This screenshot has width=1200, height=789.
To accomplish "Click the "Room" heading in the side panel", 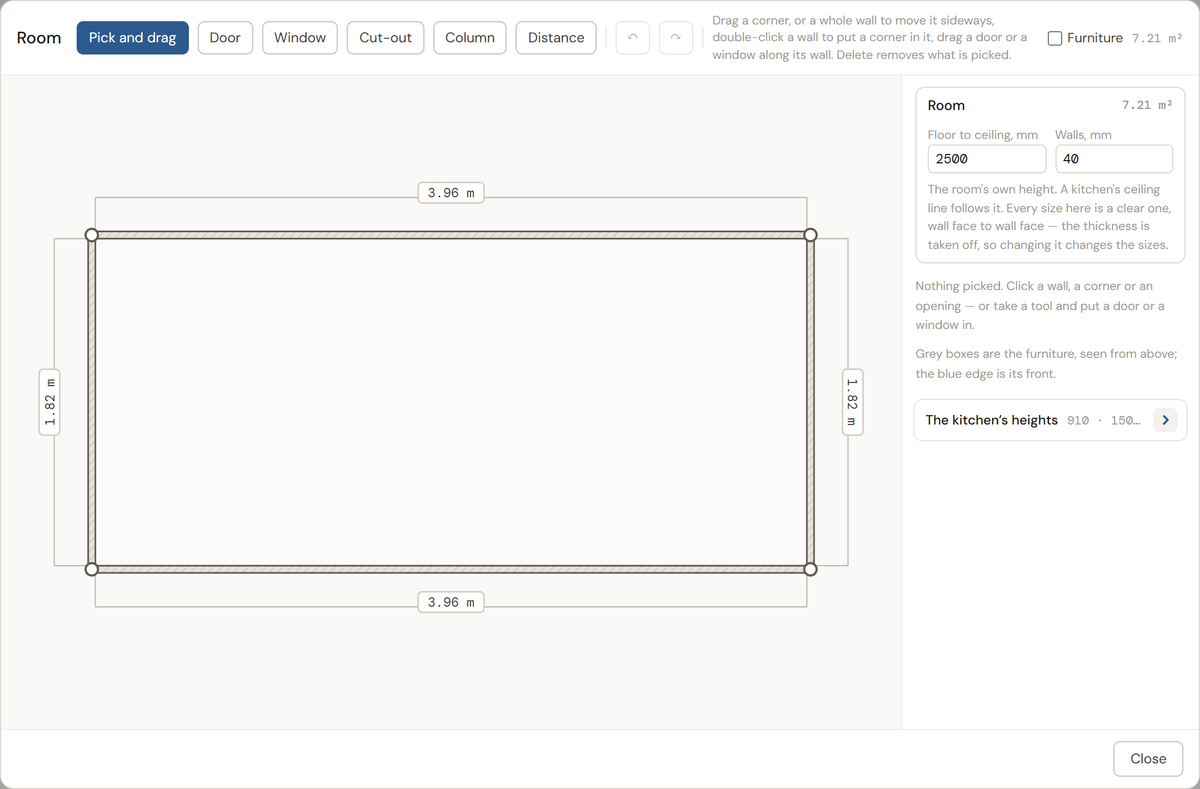I will coord(946,105).
